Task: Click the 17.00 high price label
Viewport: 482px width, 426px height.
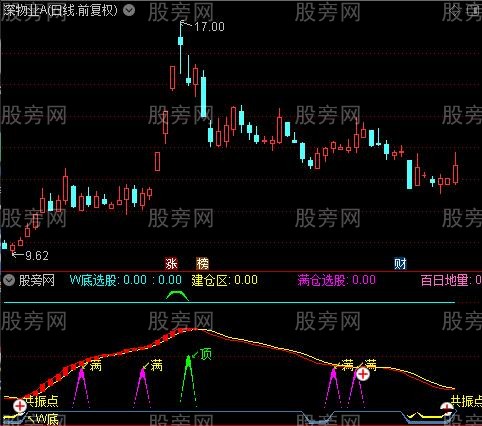Action: click(209, 27)
